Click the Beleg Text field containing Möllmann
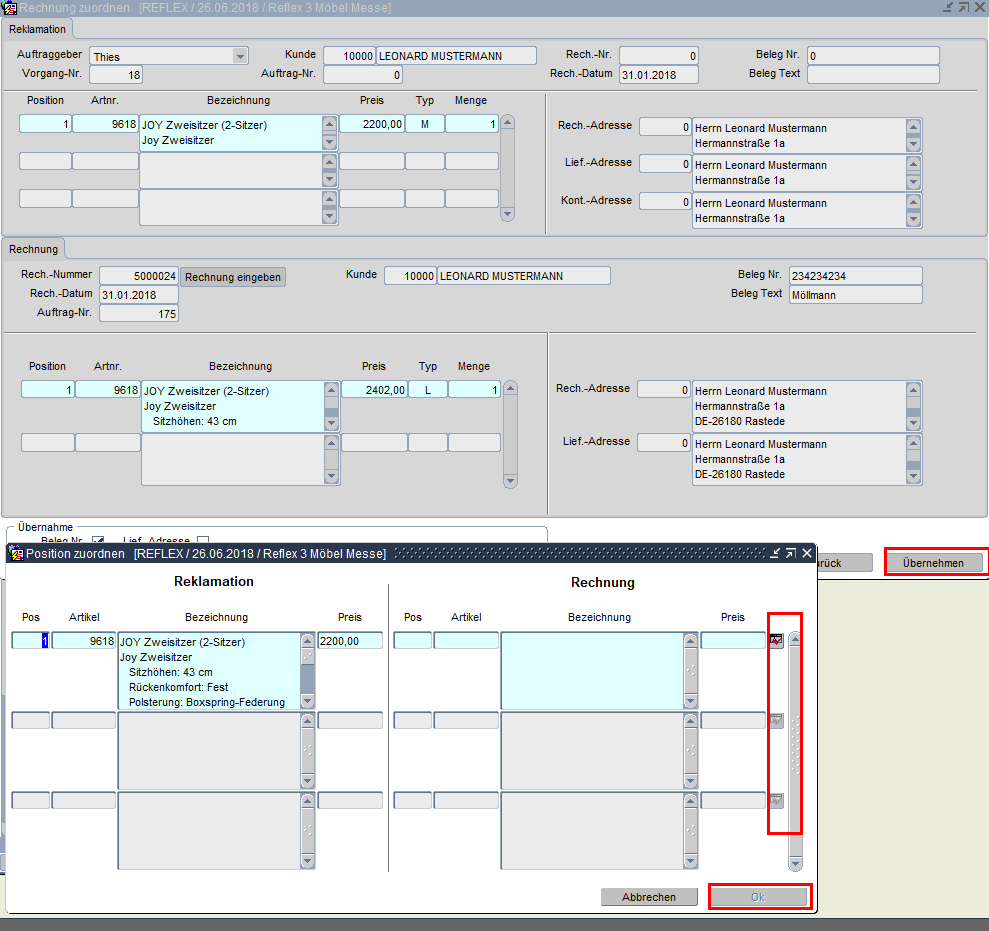 point(854,295)
